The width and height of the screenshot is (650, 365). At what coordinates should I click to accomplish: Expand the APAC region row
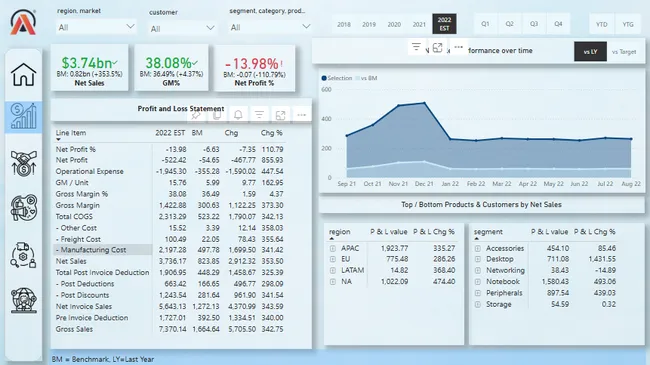(332, 248)
